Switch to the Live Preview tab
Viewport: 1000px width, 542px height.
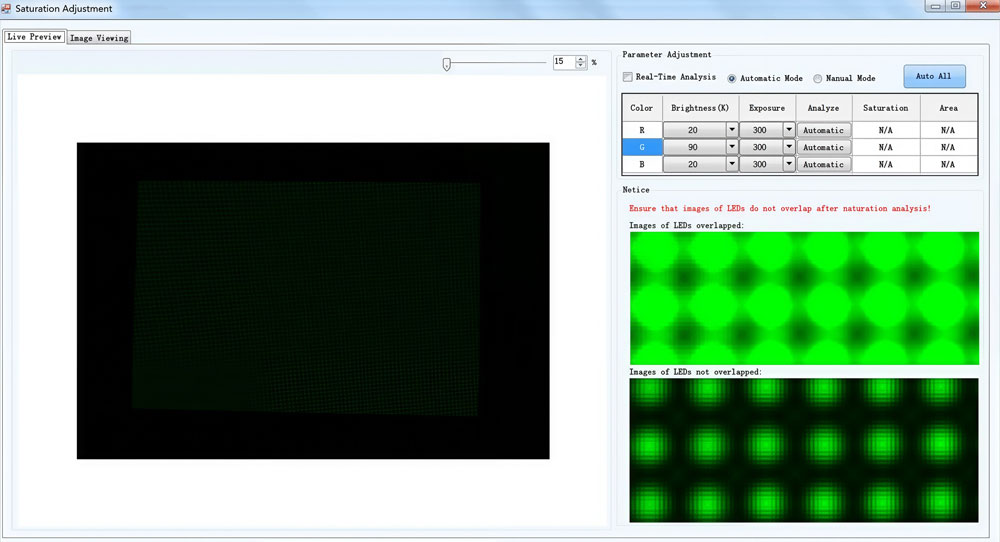(34, 37)
